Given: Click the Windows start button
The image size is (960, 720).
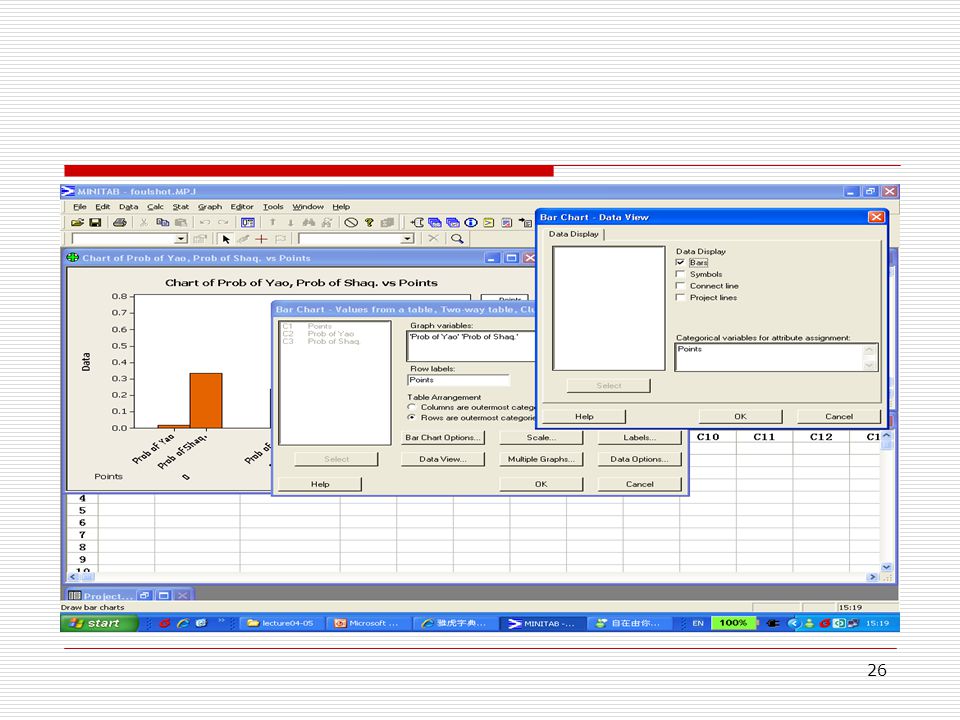Looking at the screenshot, I should pyautogui.click(x=99, y=623).
